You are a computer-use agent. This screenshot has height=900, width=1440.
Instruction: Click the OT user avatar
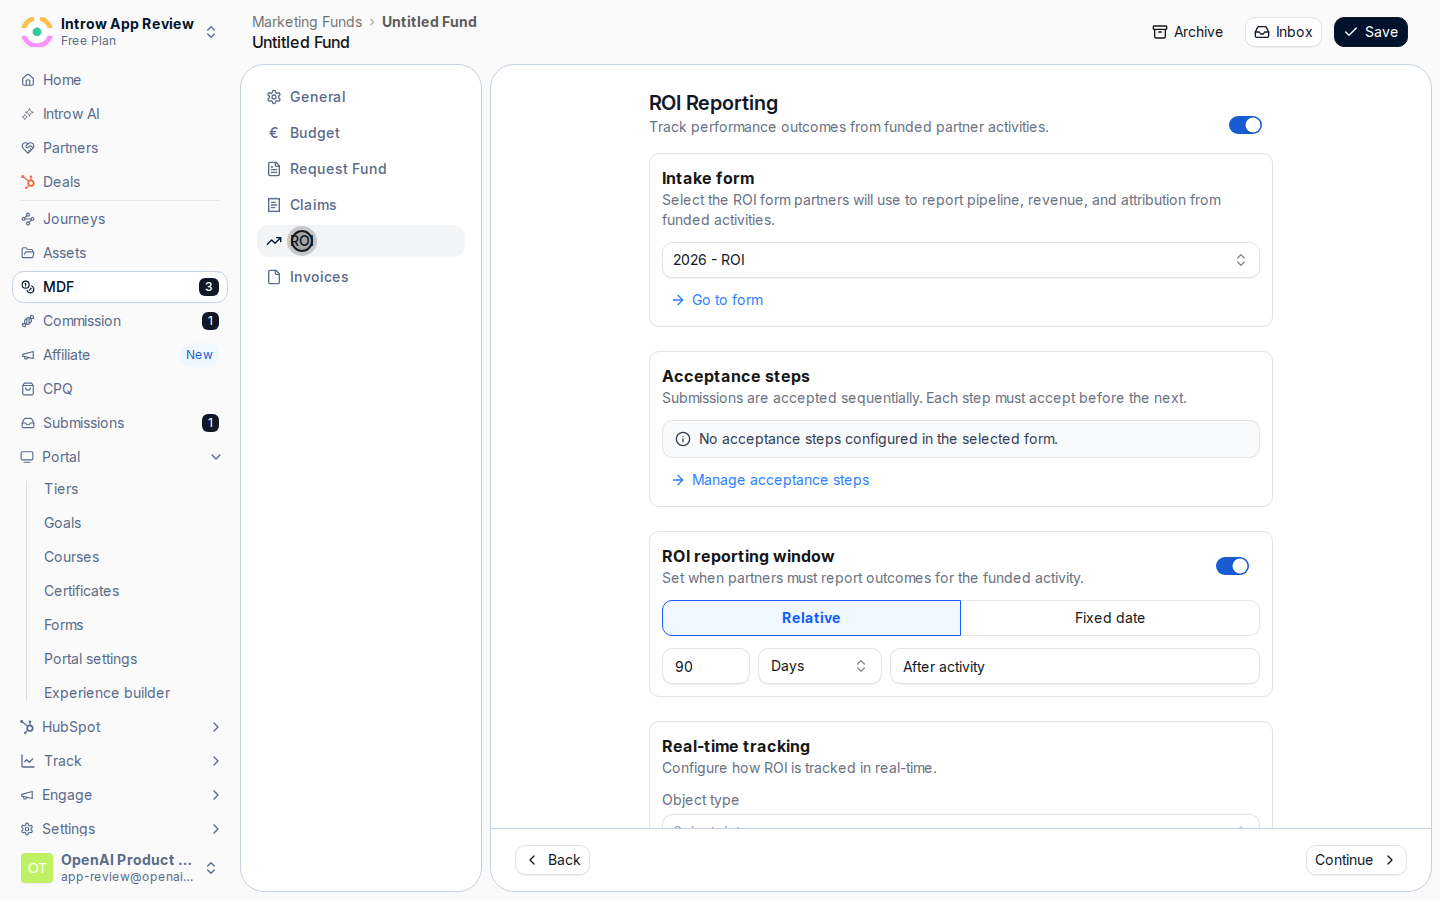click(x=37, y=868)
